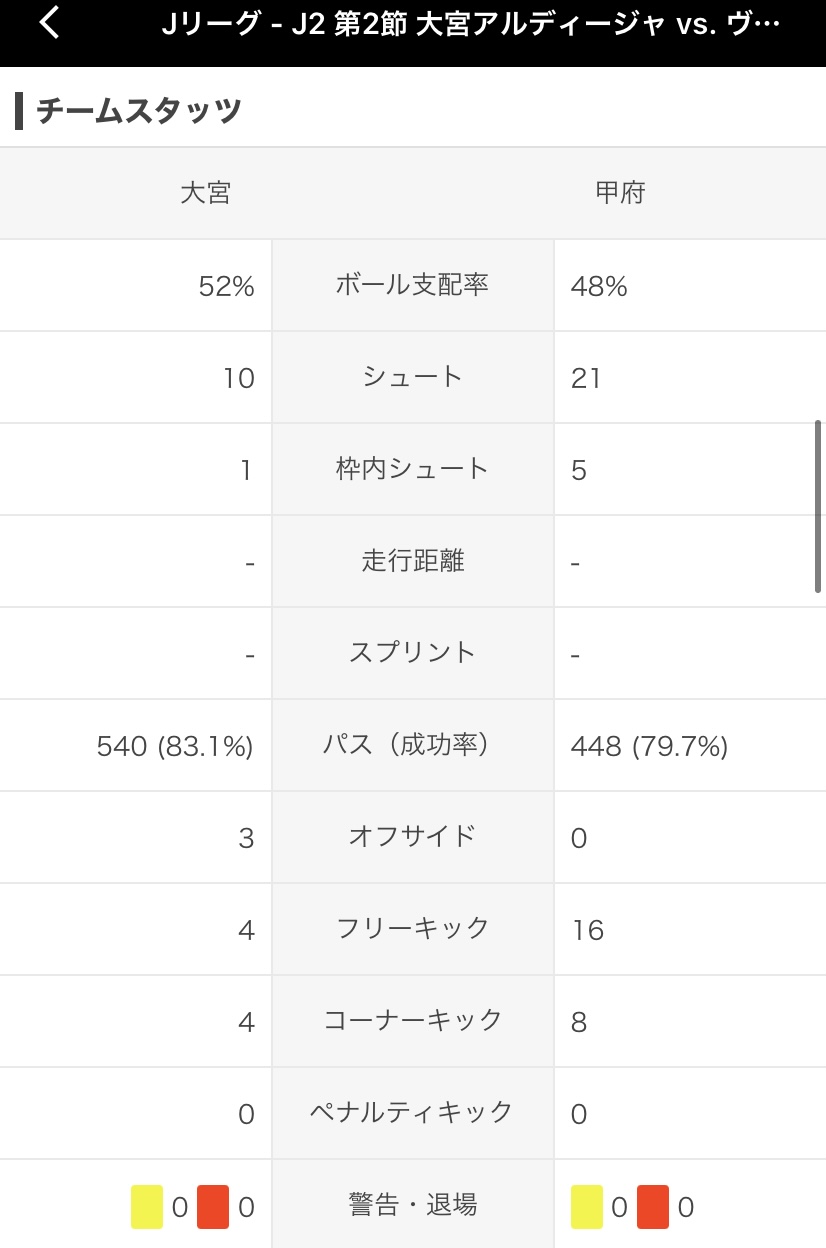826x1248 pixels.
Task: Click the パス（成功率） label
Action: pos(412,745)
